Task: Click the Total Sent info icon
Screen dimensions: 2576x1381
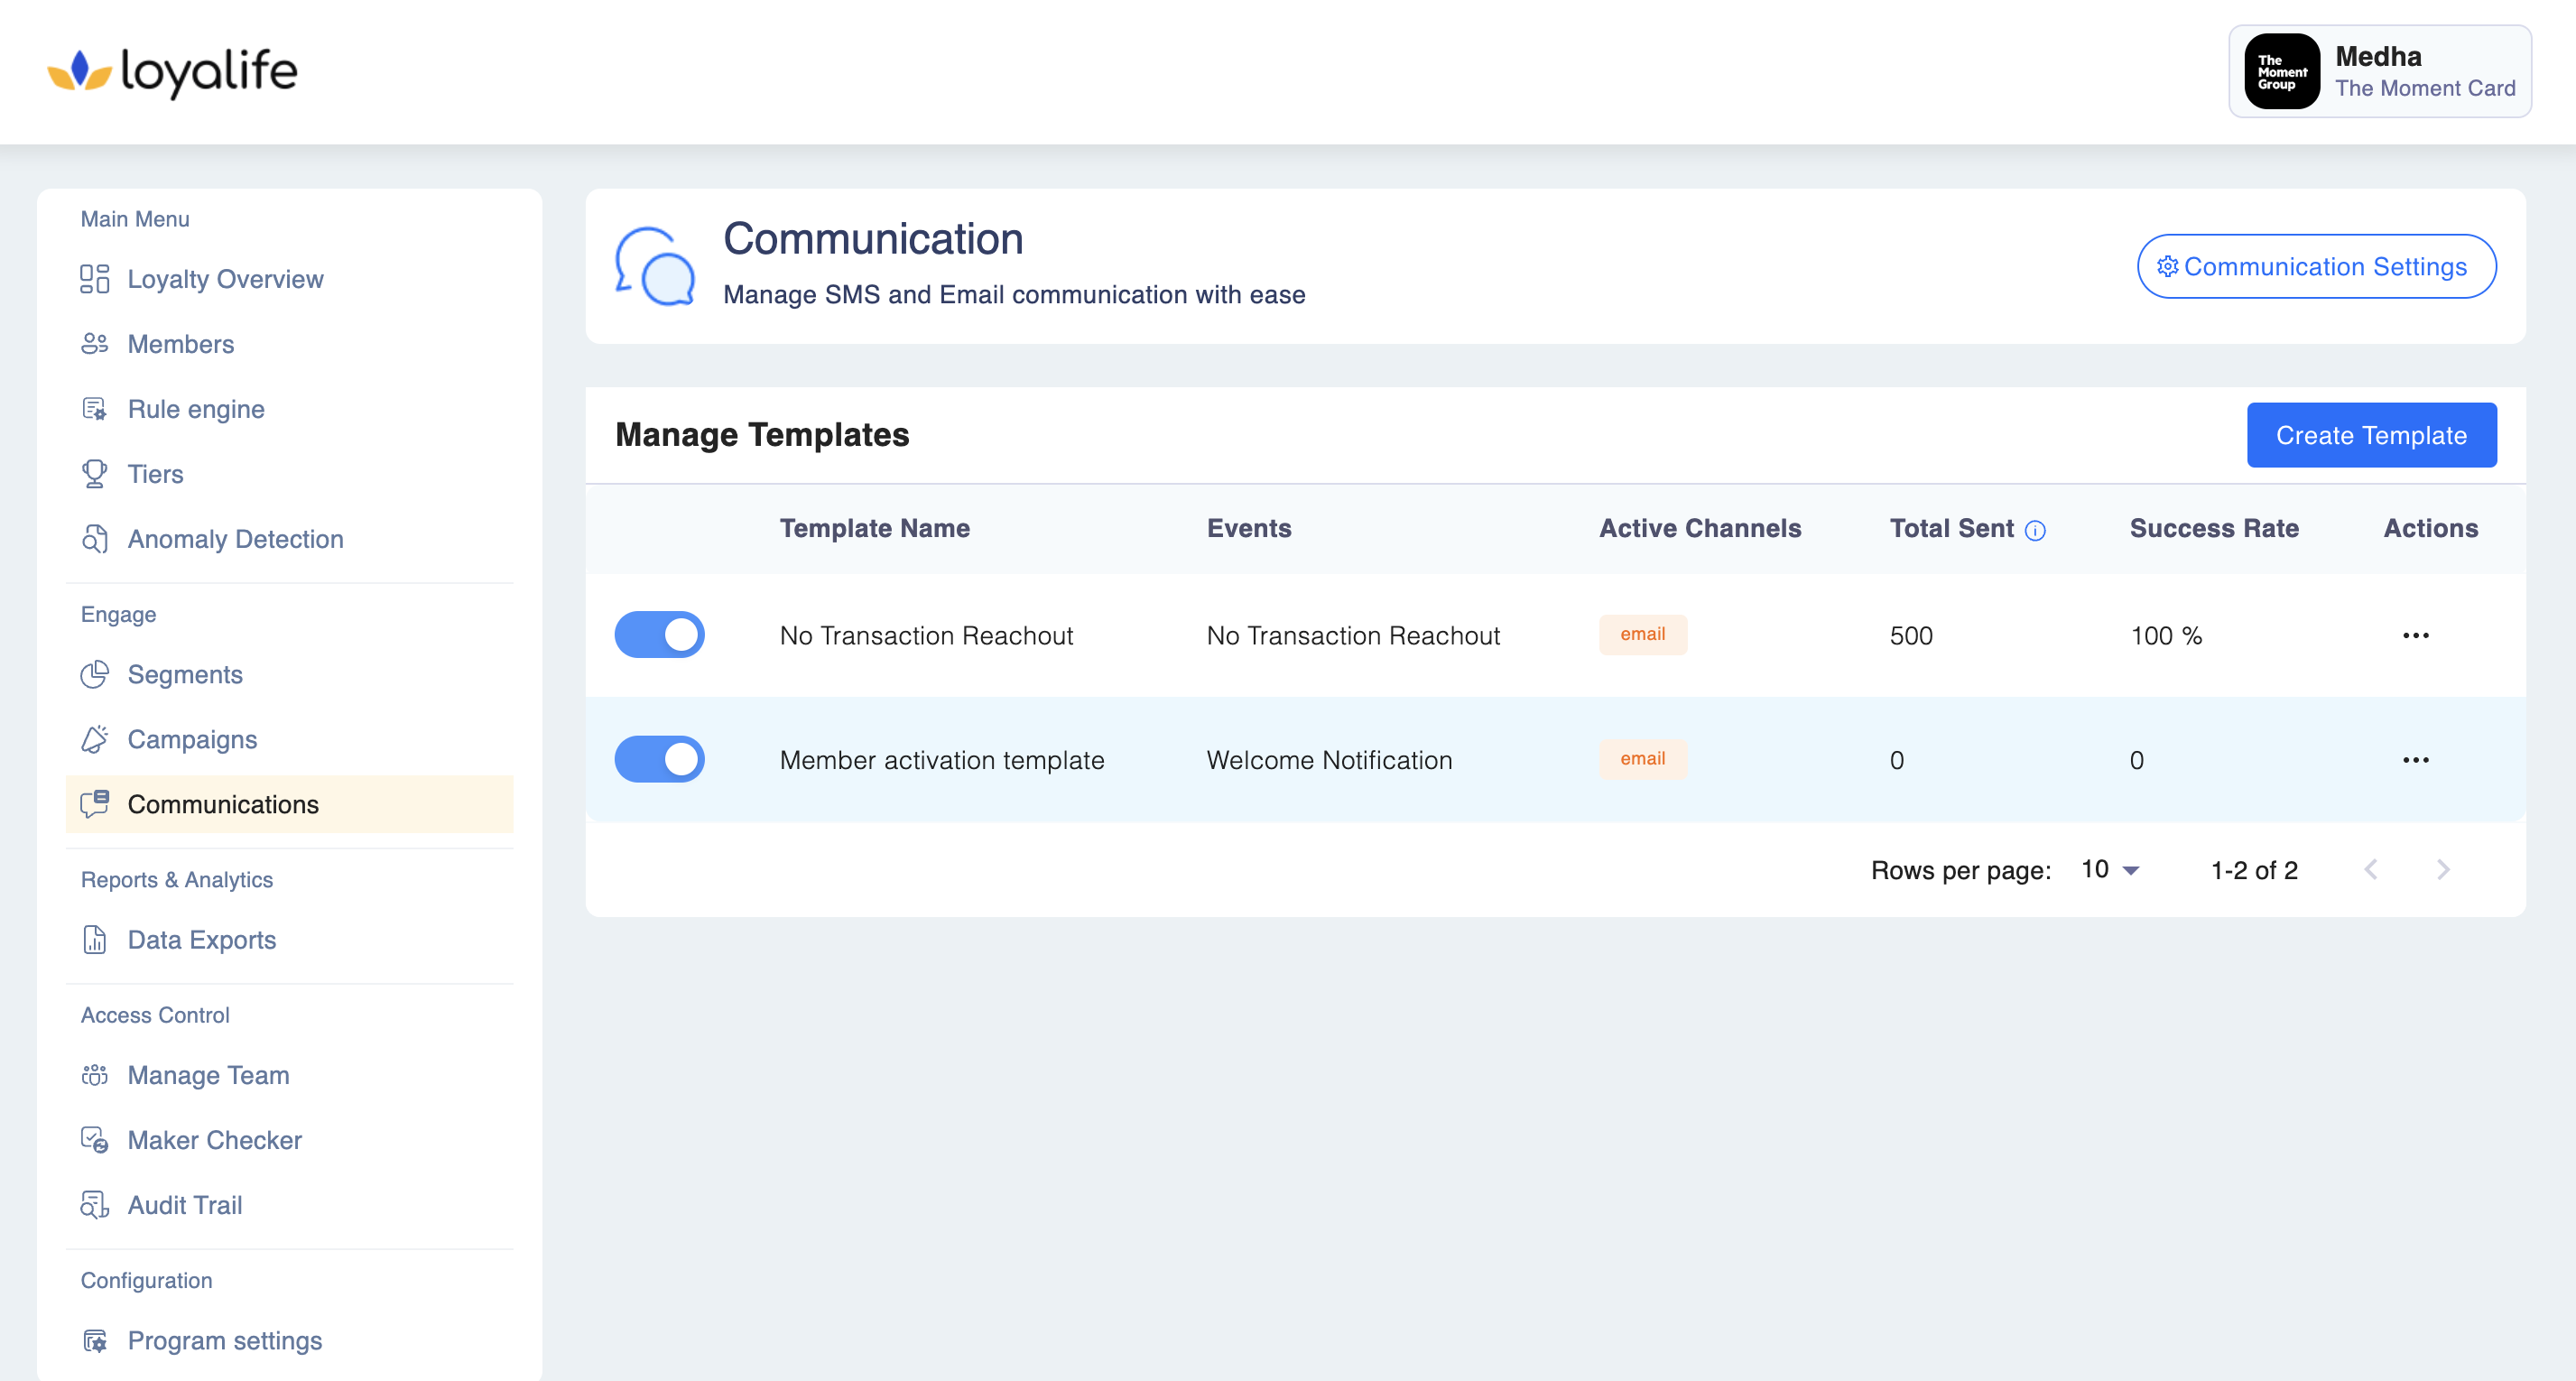Action: 2035,530
